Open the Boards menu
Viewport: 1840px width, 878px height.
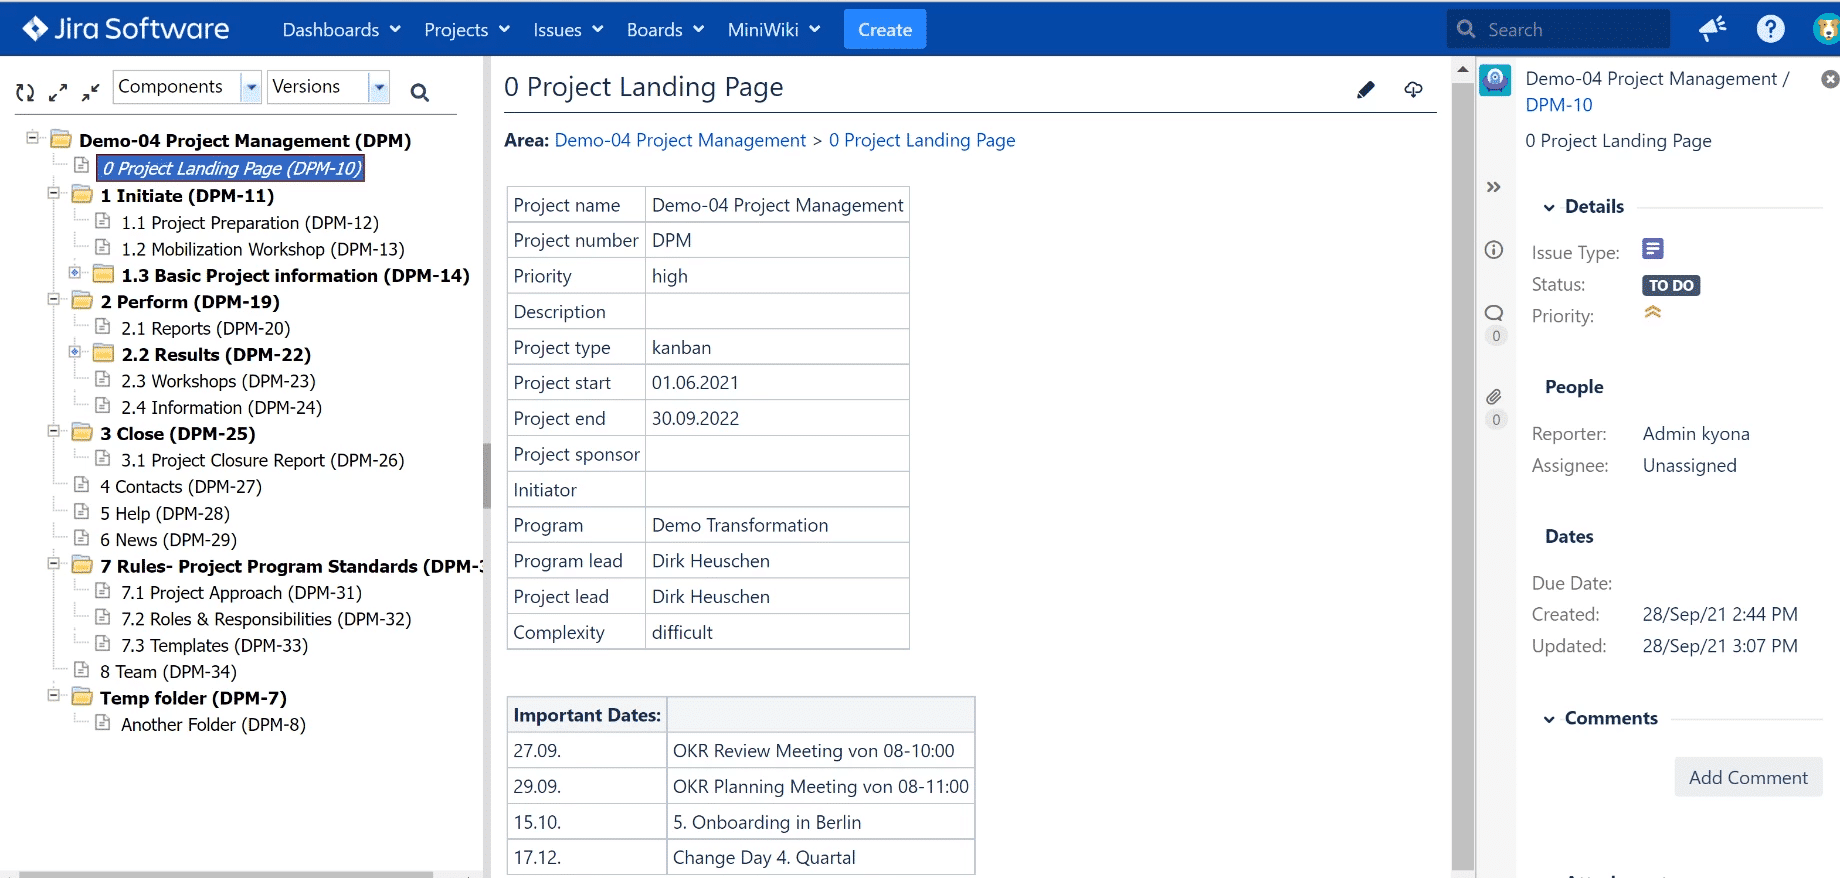[x=665, y=29]
